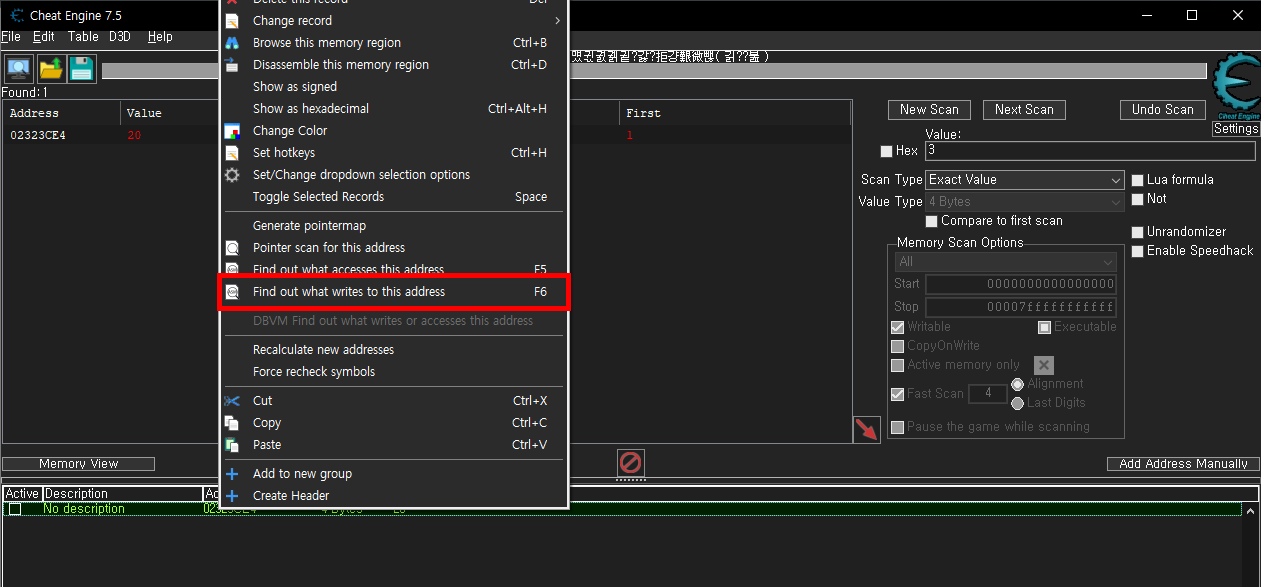Click the open folder load-table icon
Screen dimensions: 1261x587
[x=51, y=69]
